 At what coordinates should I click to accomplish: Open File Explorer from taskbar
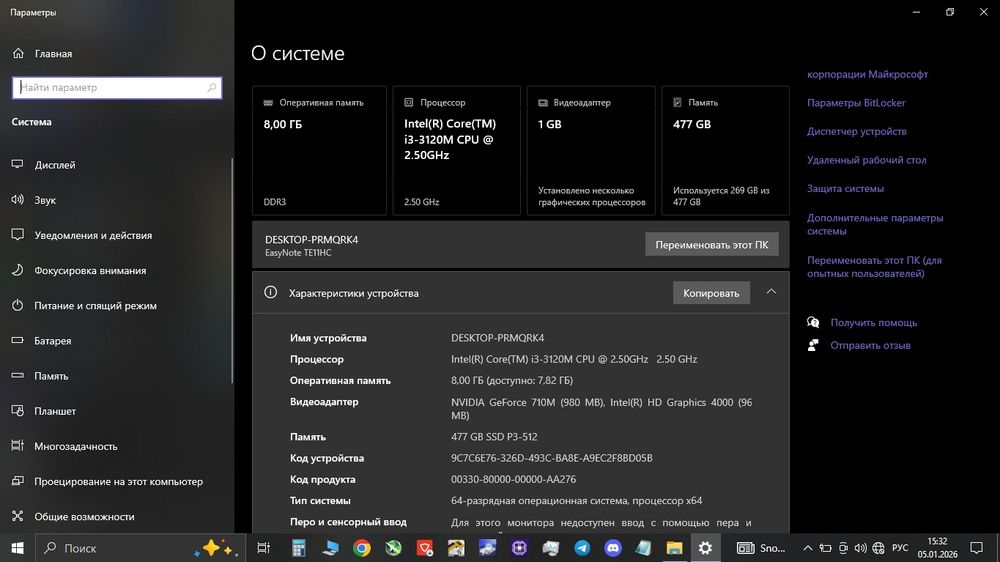coord(674,547)
